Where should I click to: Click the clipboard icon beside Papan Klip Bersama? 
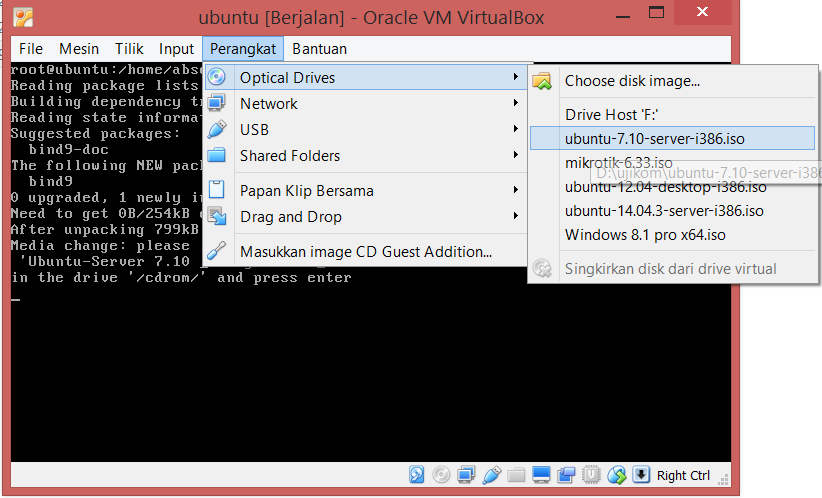pyautogui.click(x=217, y=189)
